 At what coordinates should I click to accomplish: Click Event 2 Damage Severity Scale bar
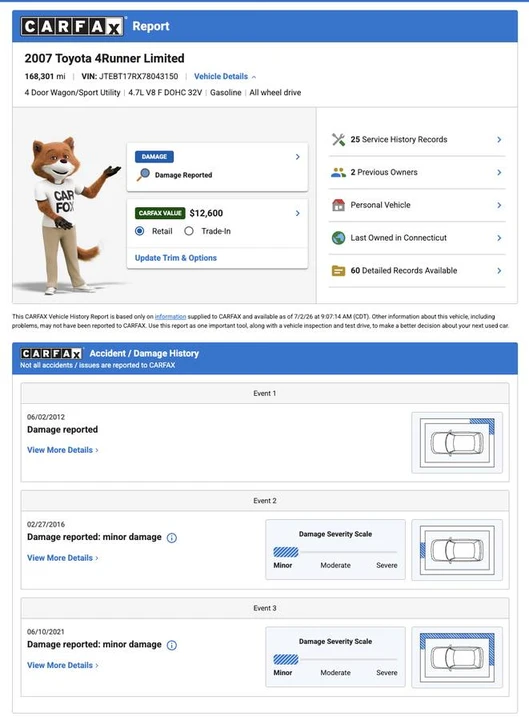(335, 552)
